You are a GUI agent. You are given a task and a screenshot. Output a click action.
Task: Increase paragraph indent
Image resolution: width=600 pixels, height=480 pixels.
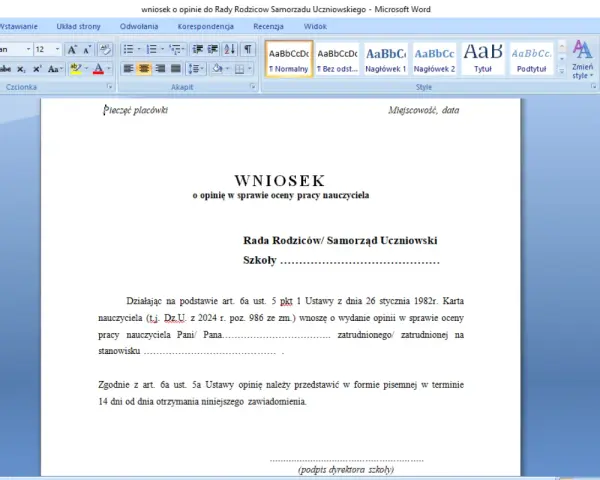[x=213, y=49]
